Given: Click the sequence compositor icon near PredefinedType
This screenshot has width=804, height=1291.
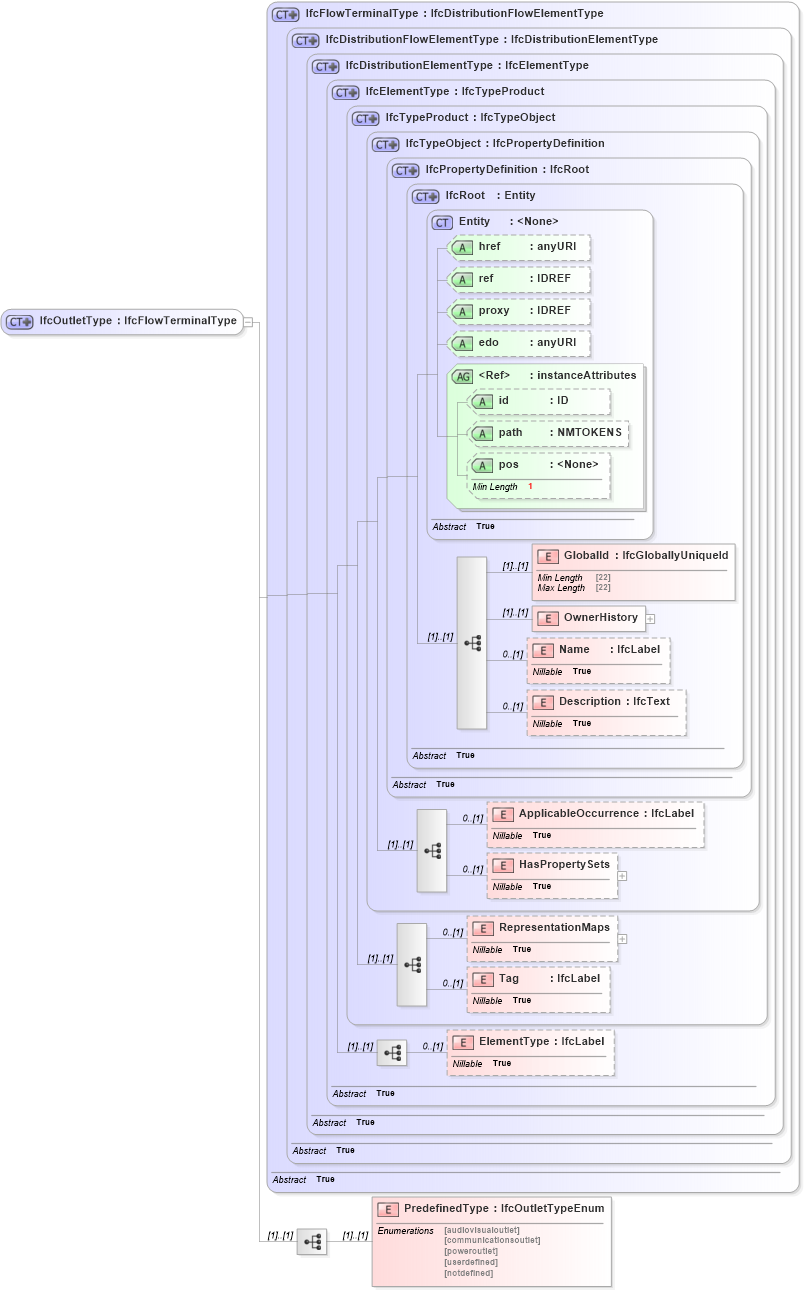Looking at the screenshot, I should tap(310, 1241).
